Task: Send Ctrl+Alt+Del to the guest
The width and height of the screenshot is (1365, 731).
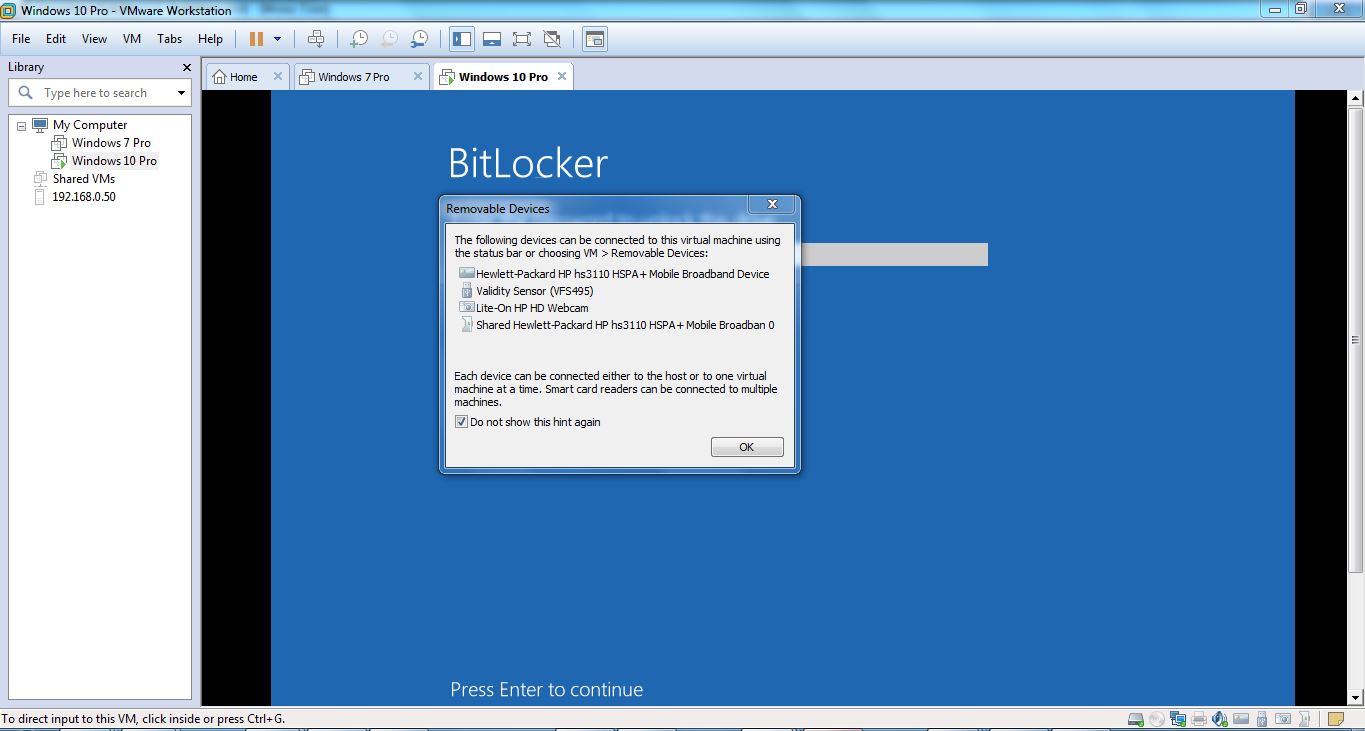Action: pyautogui.click(x=316, y=38)
